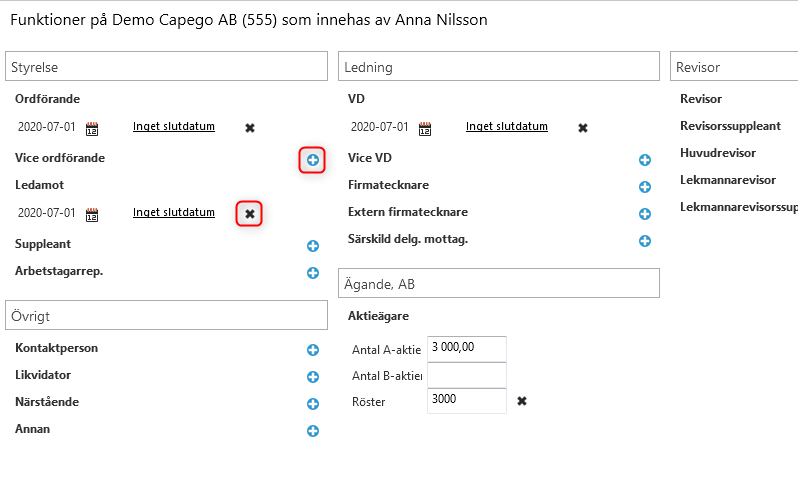The height and width of the screenshot is (480, 798).
Task: Click the Vice ordförande label
Action: 60,158
